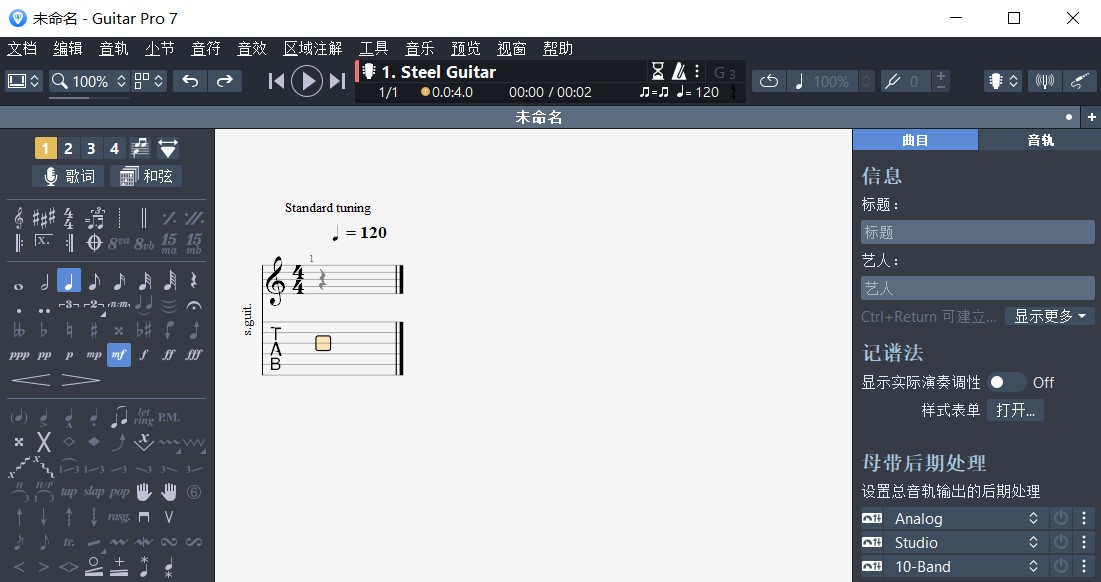Toggle power for Analog effect

pyautogui.click(x=1061, y=518)
